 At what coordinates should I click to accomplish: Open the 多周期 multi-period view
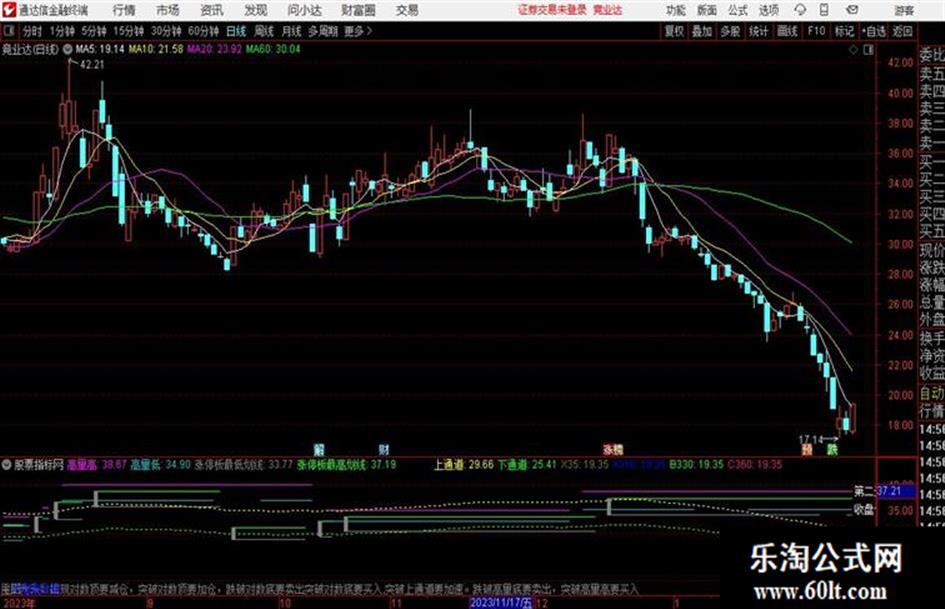coord(324,31)
